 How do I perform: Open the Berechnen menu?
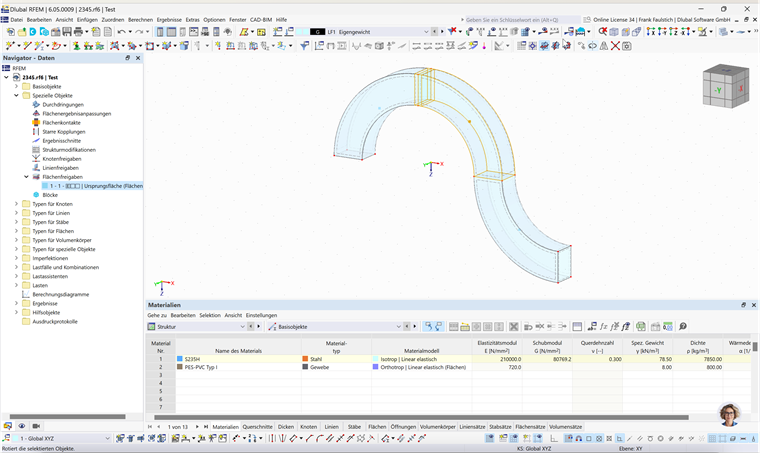click(140, 20)
